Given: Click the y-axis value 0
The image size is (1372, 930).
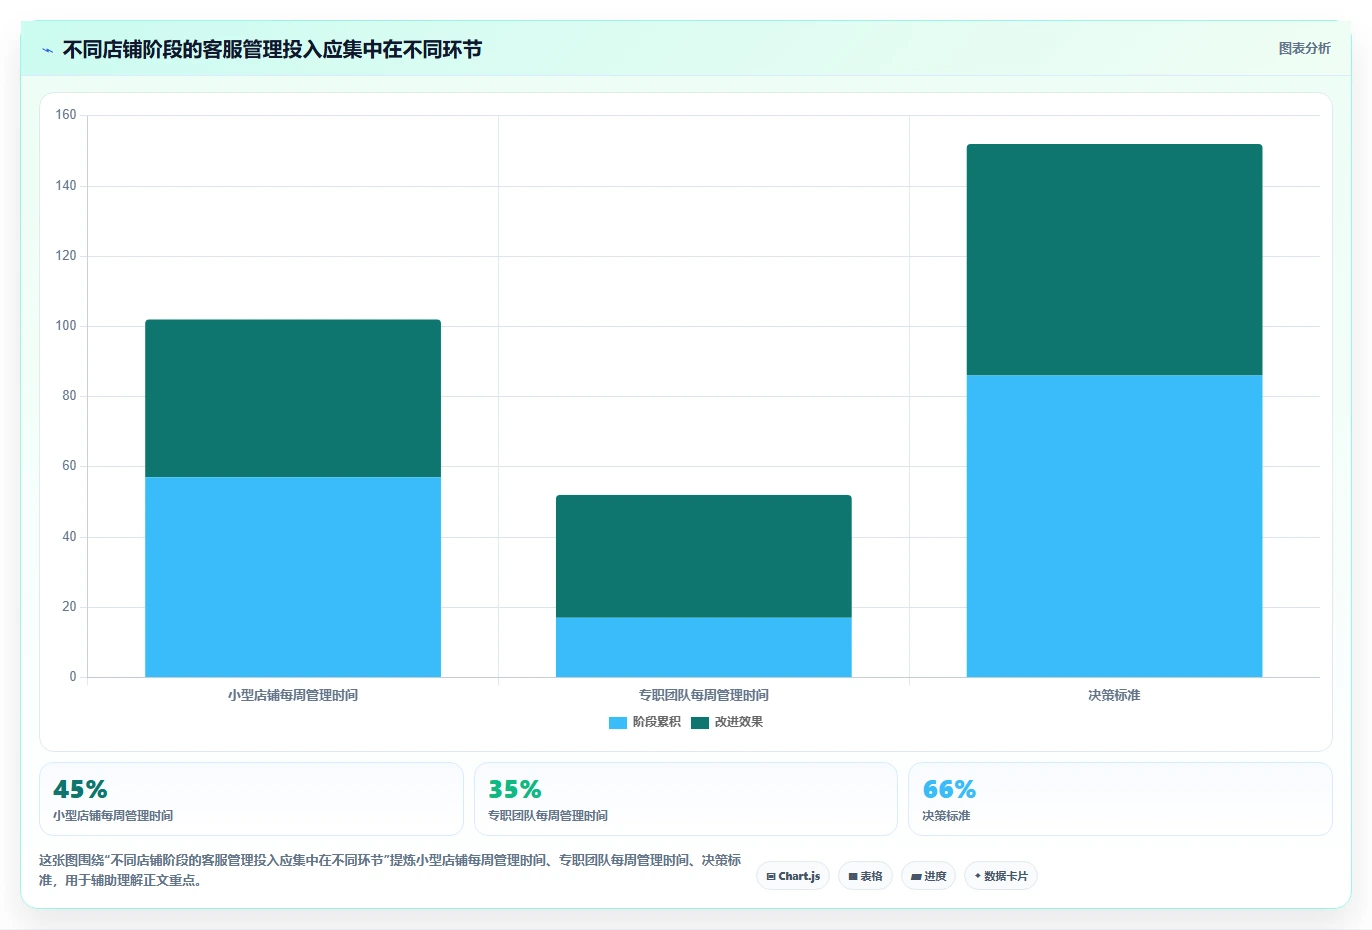Looking at the screenshot, I should tap(73, 677).
